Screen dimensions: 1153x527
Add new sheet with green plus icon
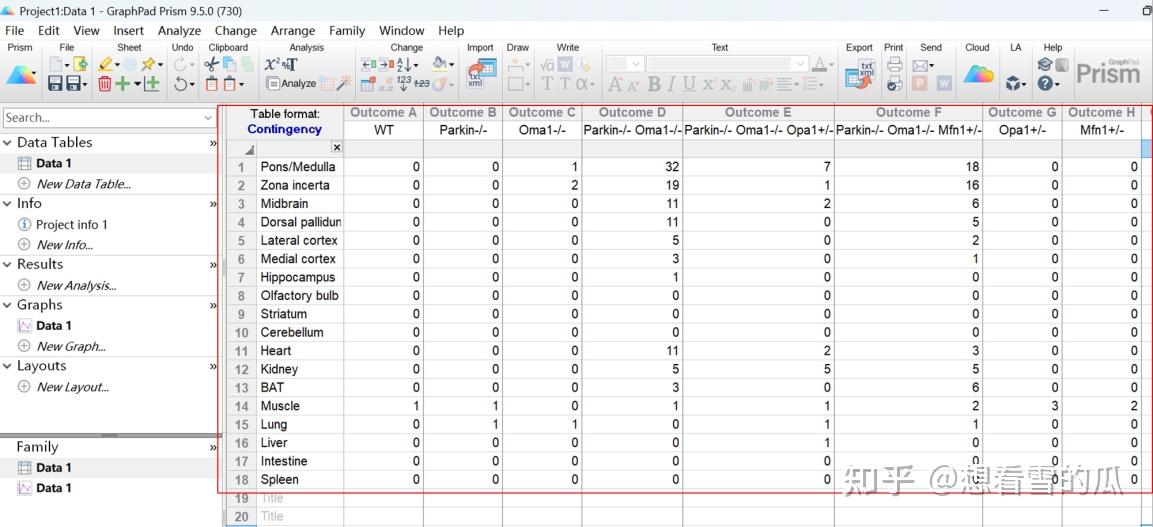(x=122, y=84)
